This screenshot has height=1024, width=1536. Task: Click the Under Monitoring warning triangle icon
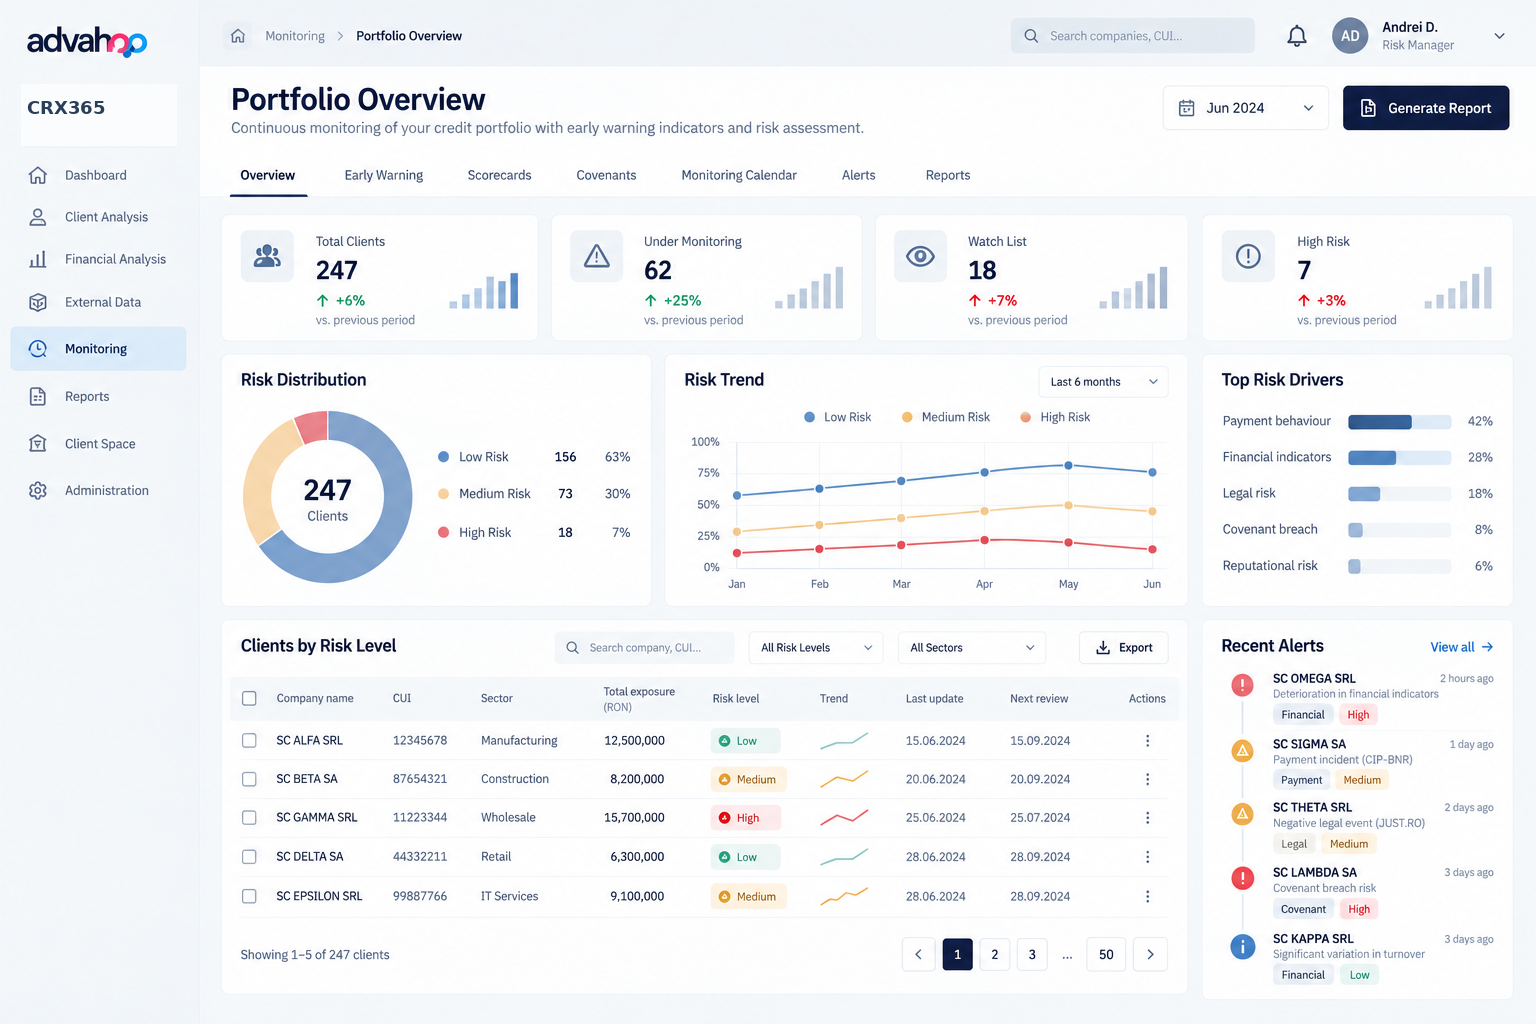[x=597, y=257]
